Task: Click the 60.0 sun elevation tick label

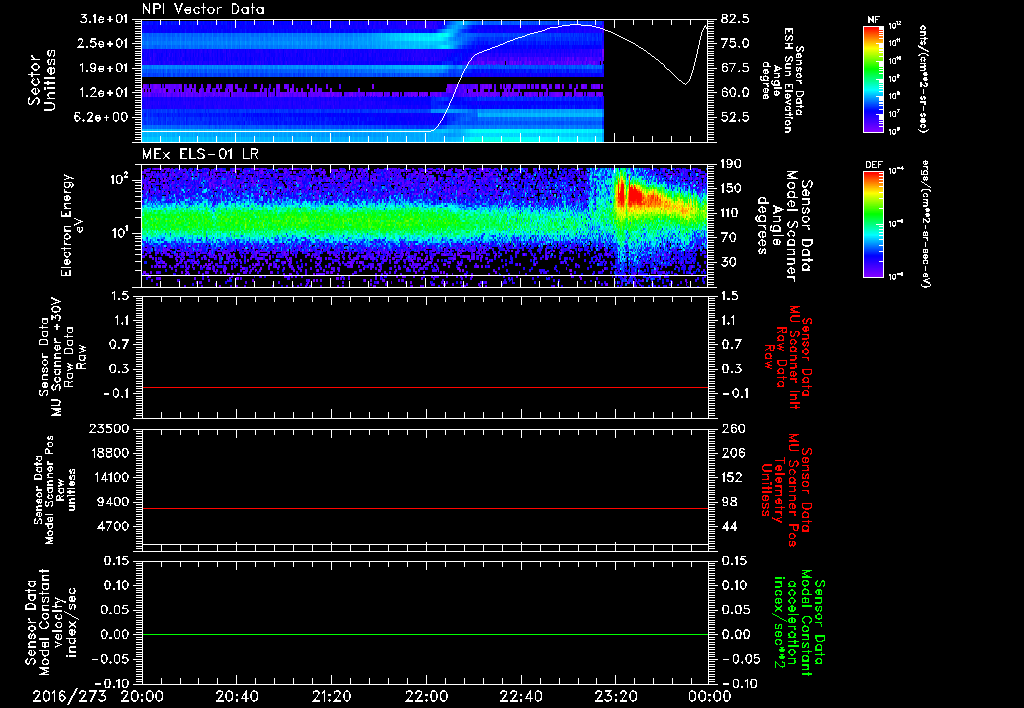Action: (x=735, y=92)
